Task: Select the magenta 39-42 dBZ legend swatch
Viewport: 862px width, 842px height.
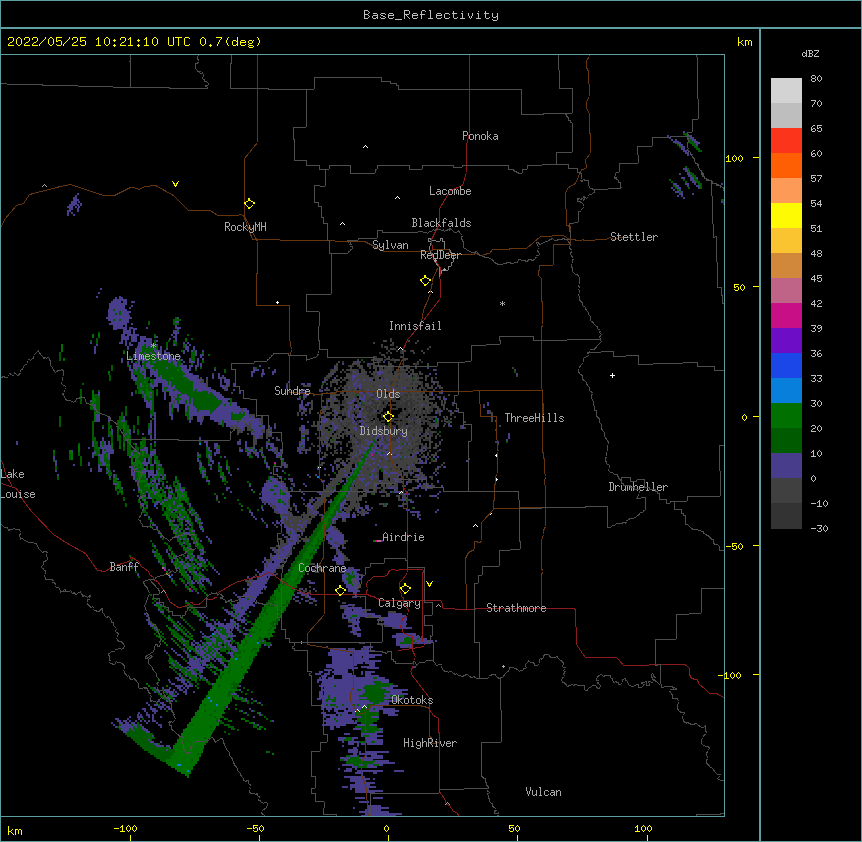Action: [x=786, y=315]
